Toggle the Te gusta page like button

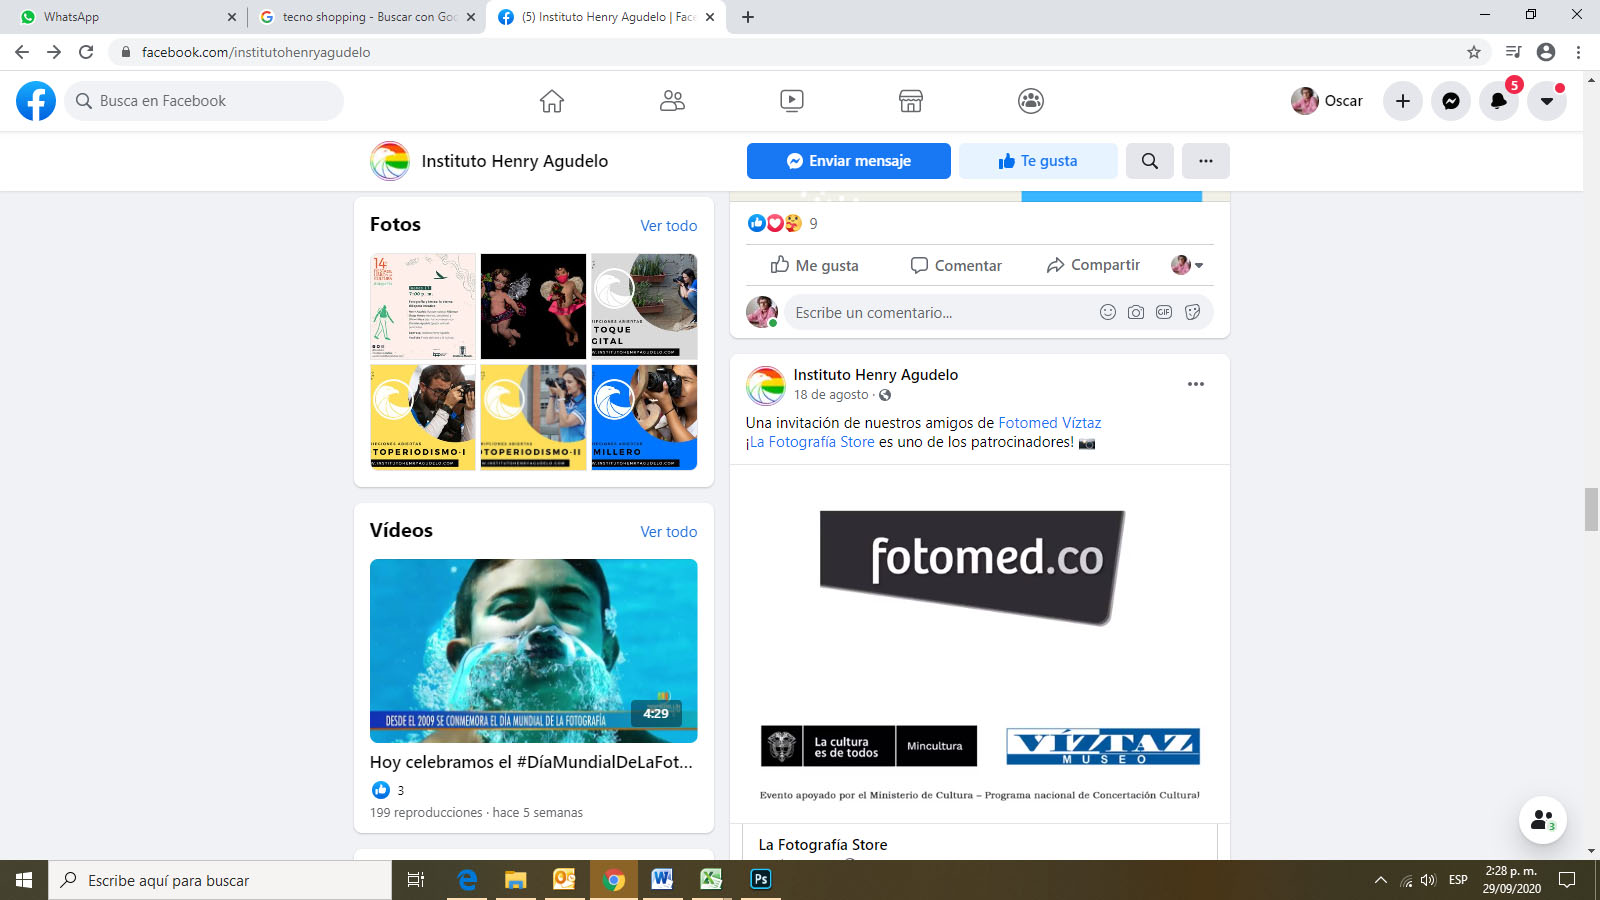point(1037,161)
